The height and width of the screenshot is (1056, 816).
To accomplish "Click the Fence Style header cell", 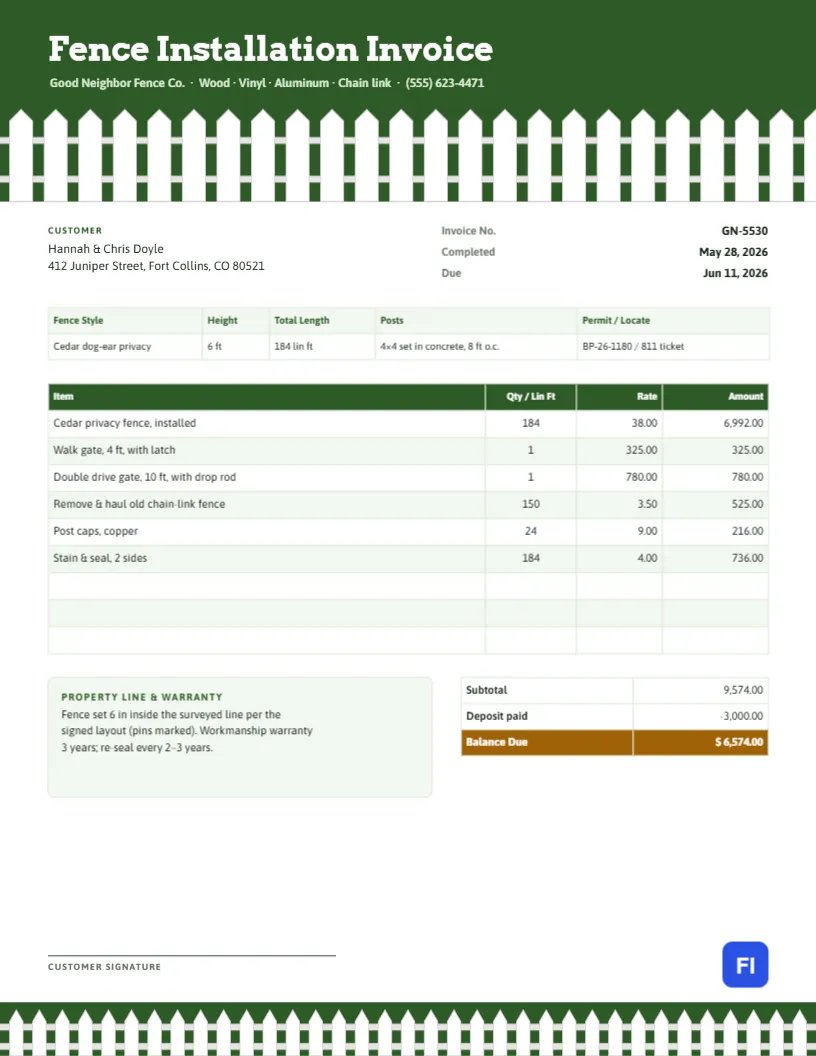I will (125, 321).
